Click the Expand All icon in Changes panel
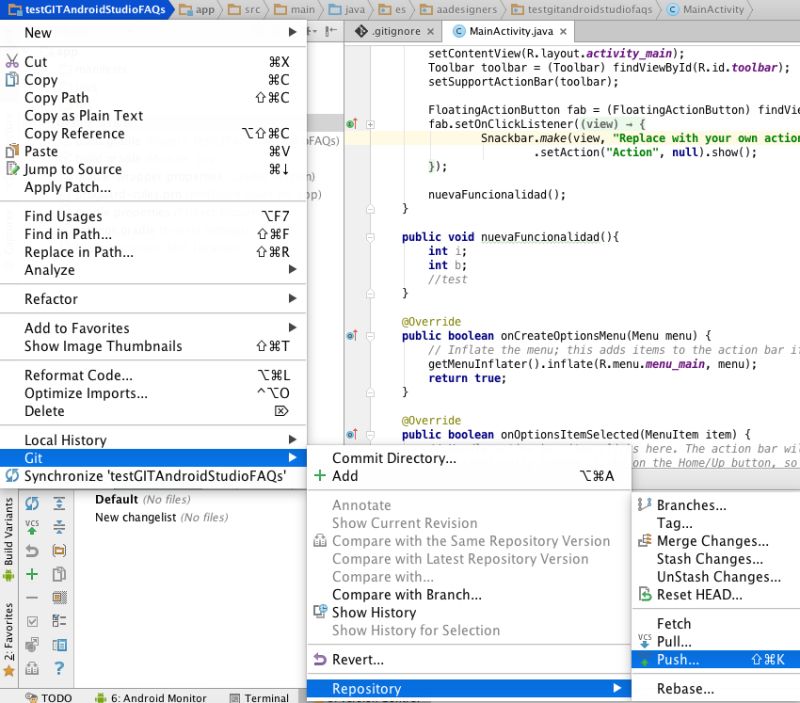This screenshot has width=800, height=703. click(x=59, y=504)
